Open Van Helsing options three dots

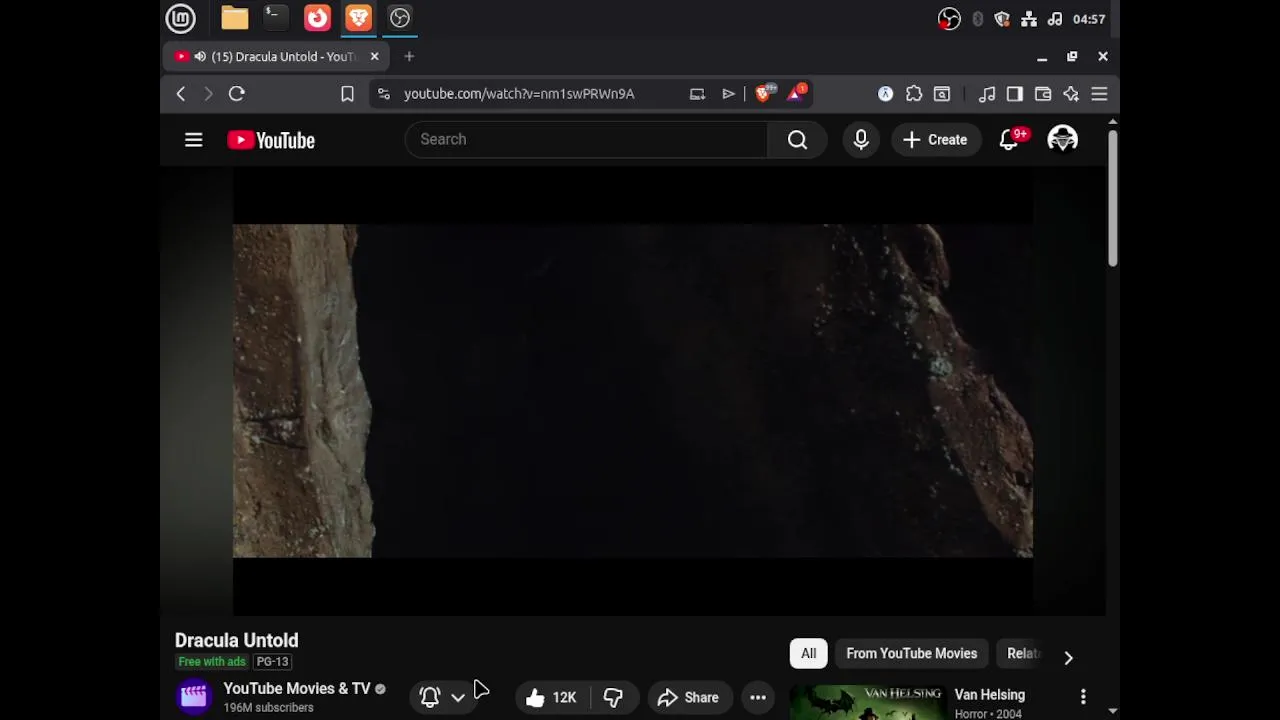[x=1083, y=696]
